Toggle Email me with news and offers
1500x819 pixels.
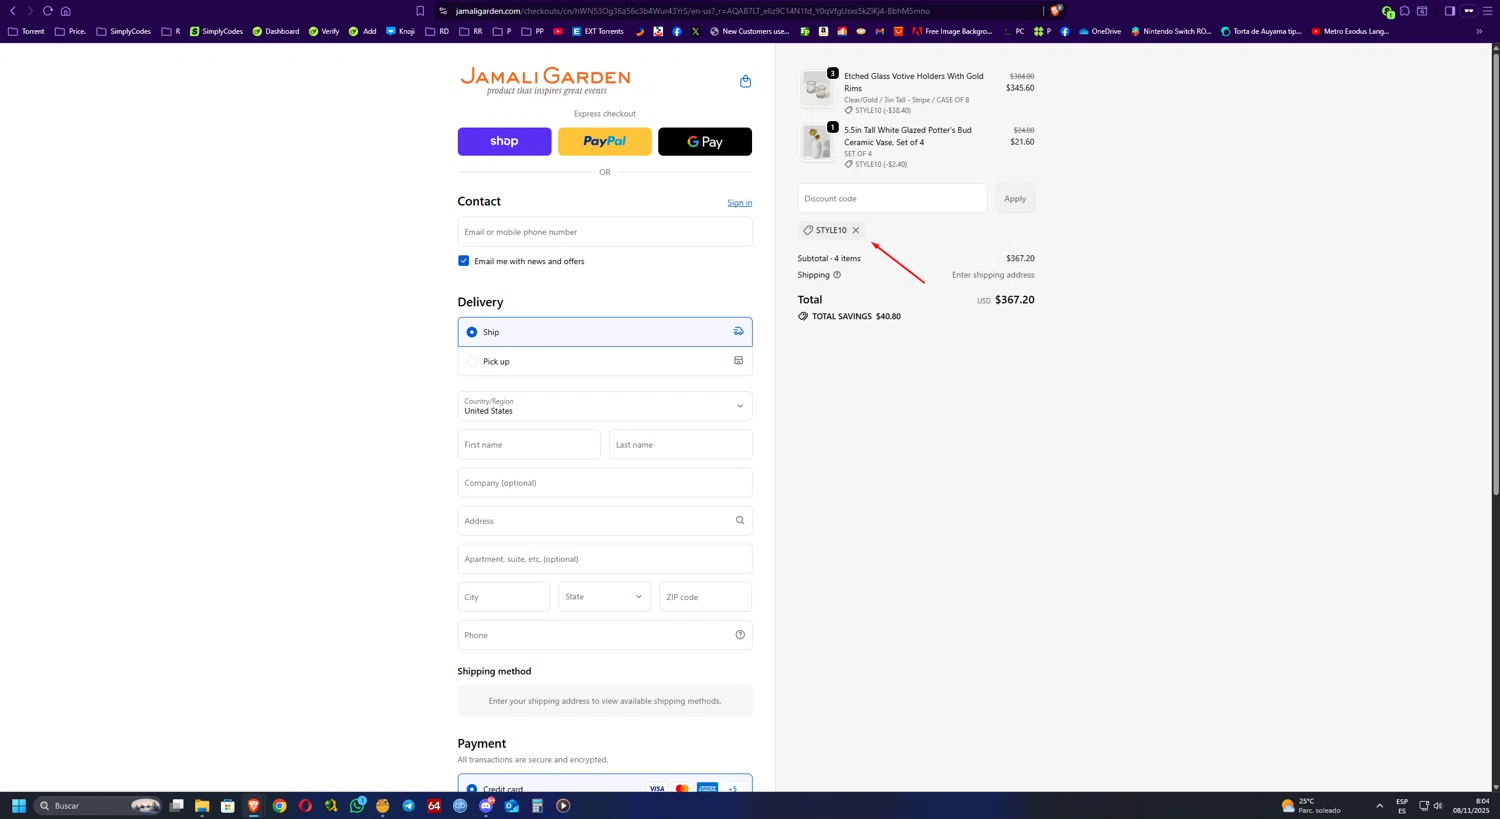(463, 261)
